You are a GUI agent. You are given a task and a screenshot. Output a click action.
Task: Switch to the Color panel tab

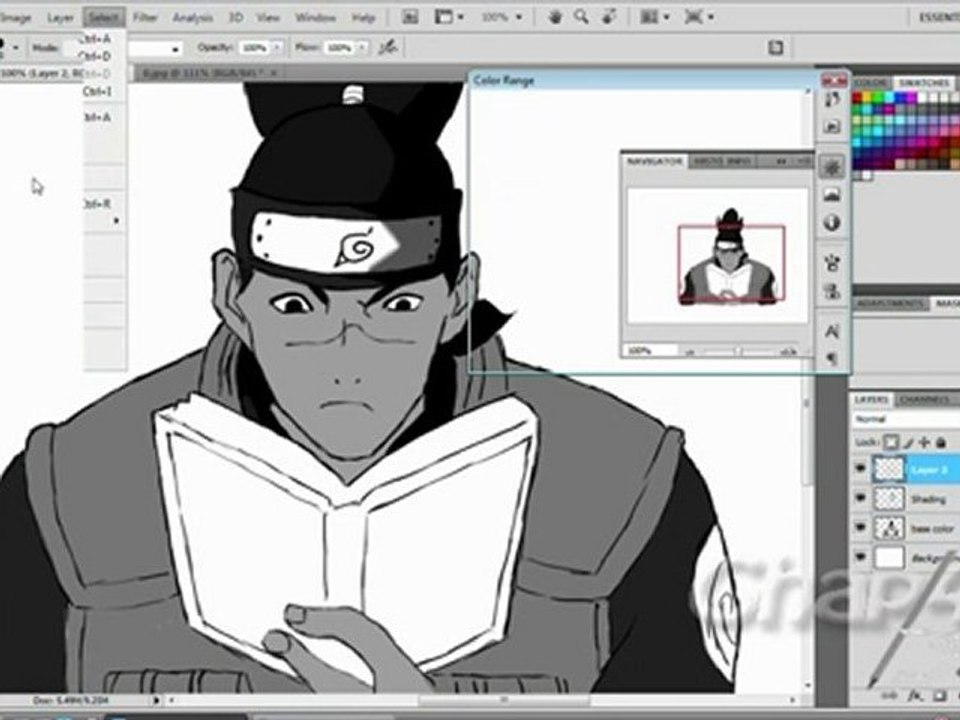tap(871, 83)
